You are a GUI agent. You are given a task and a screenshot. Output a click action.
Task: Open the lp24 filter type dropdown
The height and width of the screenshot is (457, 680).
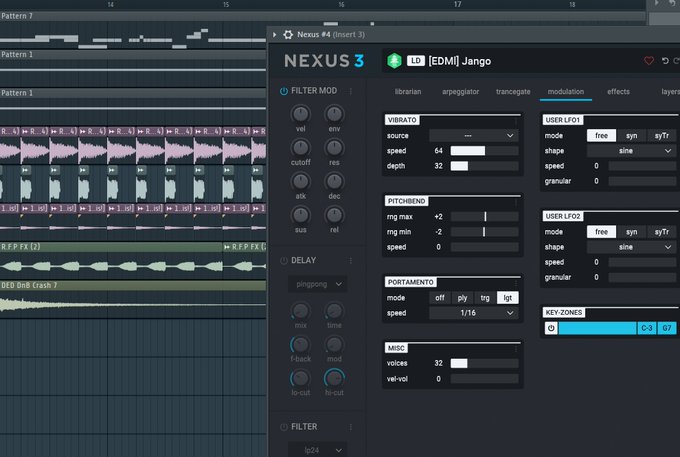click(317, 450)
